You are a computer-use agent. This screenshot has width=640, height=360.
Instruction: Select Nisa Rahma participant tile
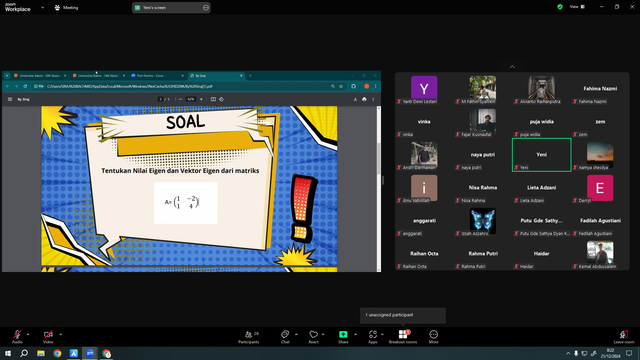pos(483,188)
